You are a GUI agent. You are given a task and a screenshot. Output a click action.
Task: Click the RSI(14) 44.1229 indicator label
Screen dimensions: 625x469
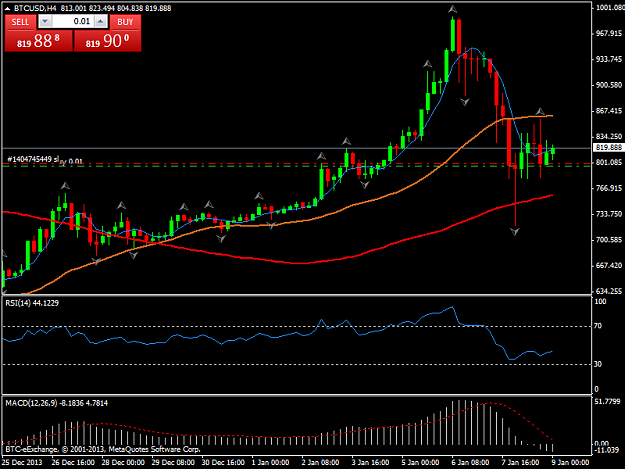click(32, 303)
